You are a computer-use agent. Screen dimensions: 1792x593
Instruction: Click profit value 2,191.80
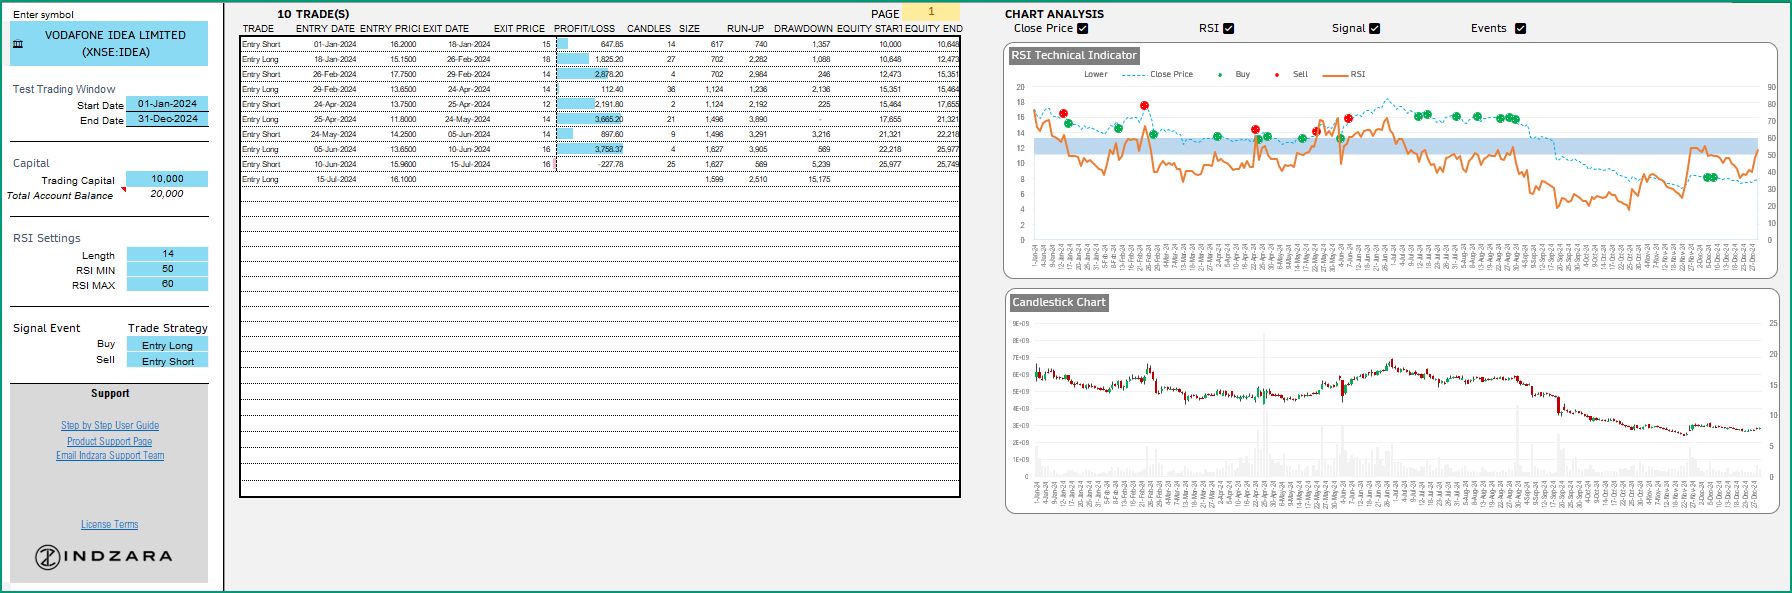tap(609, 104)
